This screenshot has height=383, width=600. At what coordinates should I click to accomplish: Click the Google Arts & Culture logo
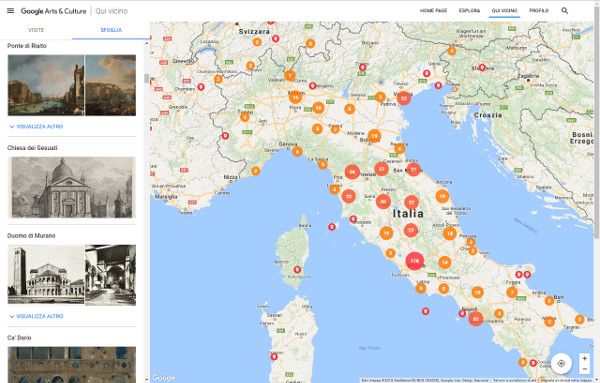click(54, 11)
